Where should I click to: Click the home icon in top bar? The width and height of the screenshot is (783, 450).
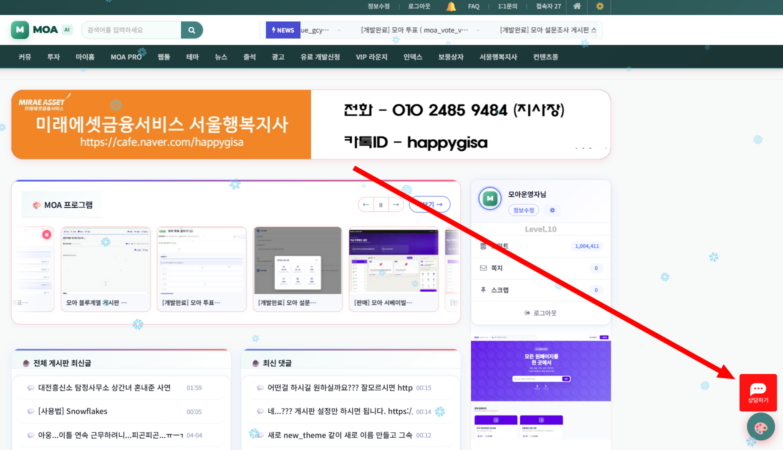577,6
